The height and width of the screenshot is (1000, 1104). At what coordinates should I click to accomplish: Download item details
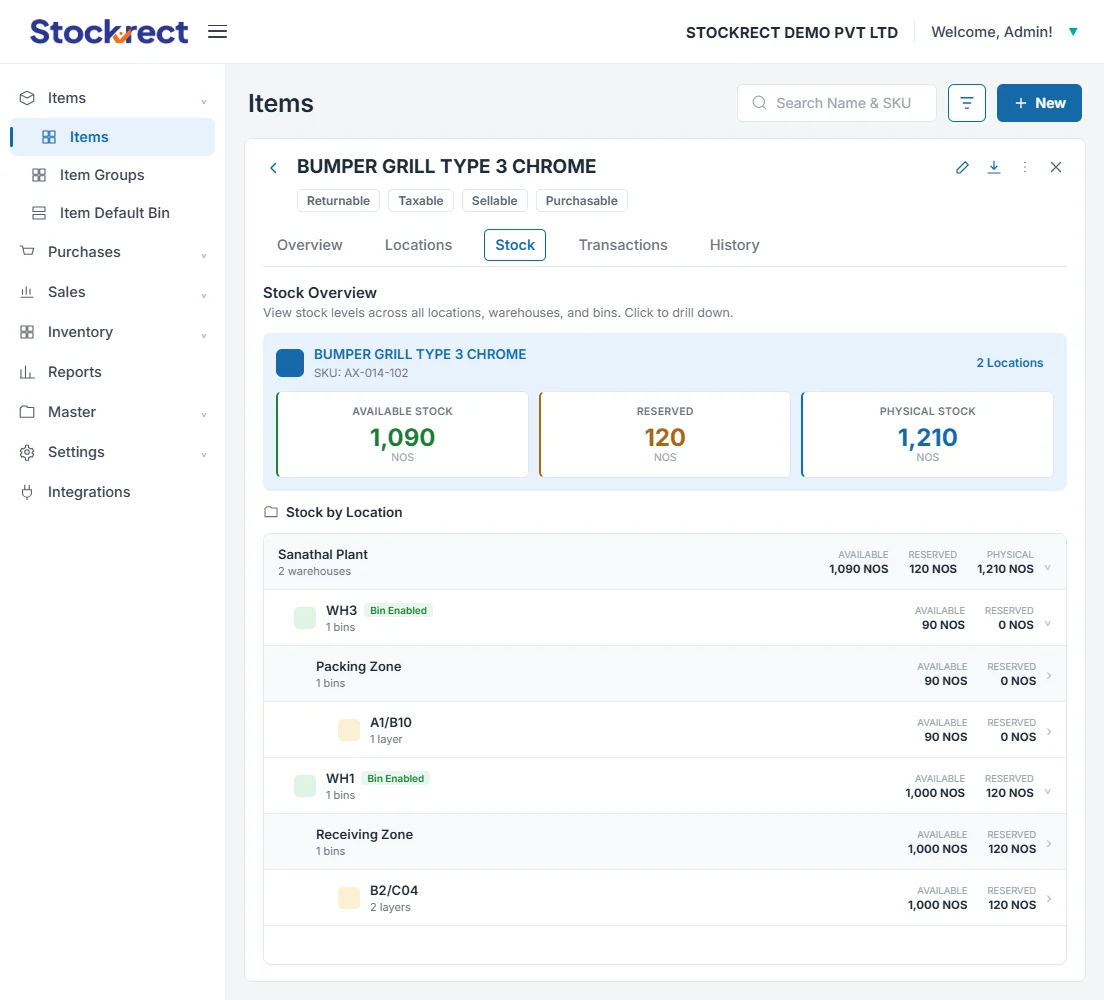[993, 167]
